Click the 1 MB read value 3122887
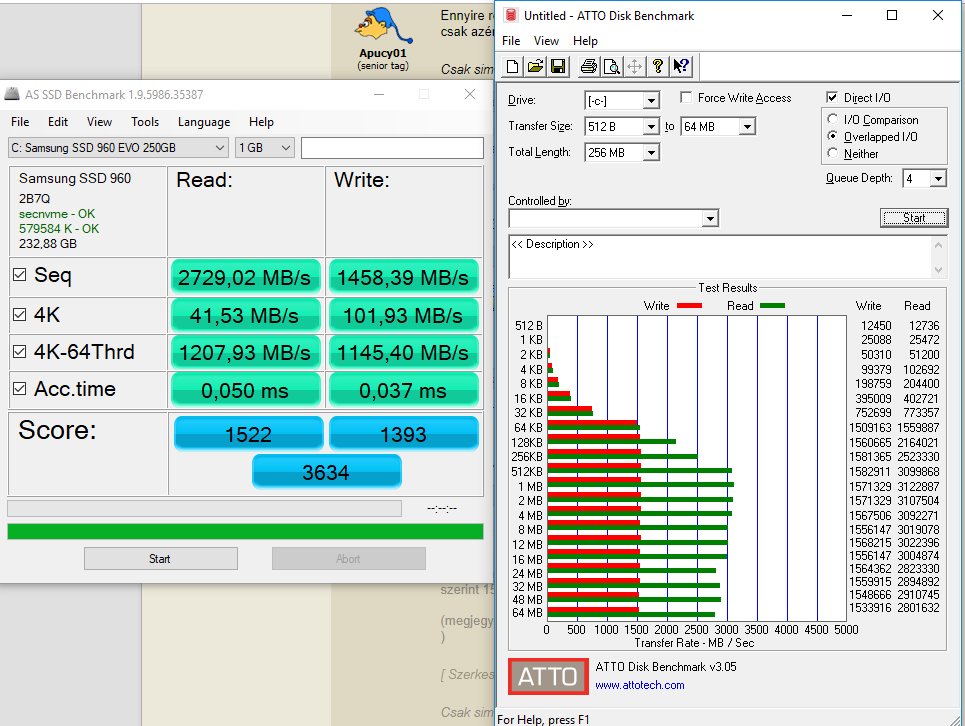Screen dimensions: 965x726 [x=918, y=487]
